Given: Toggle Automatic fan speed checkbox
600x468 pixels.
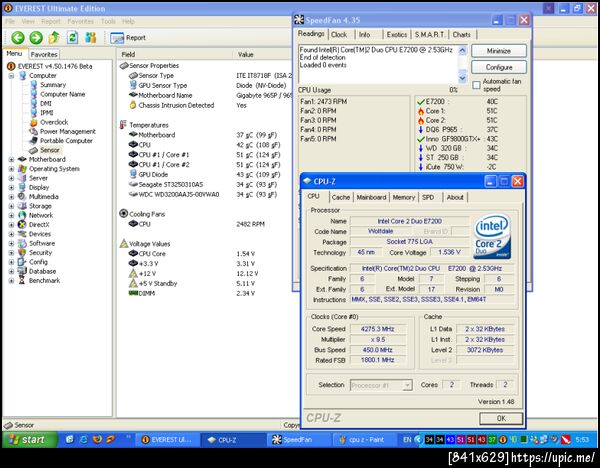Looking at the screenshot, I should coord(476,85).
